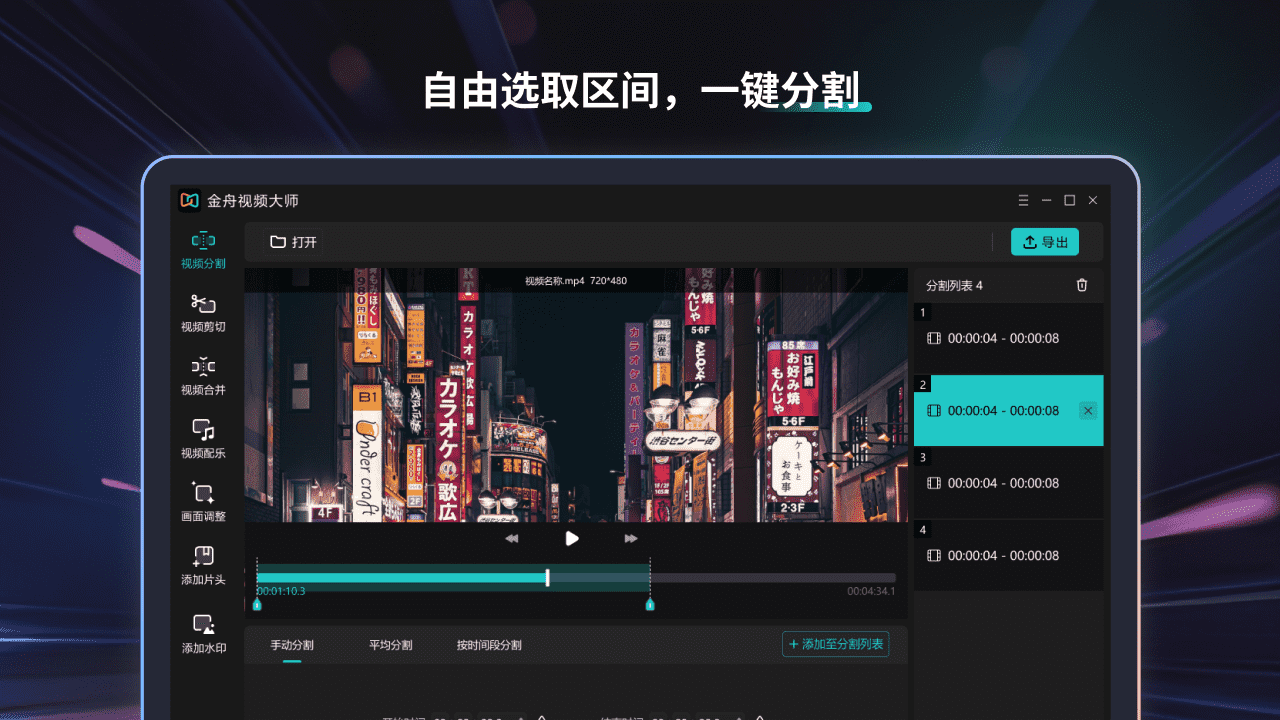The image size is (1280, 720).
Task: Open the 视频合并 merge feature
Action: click(203, 375)
